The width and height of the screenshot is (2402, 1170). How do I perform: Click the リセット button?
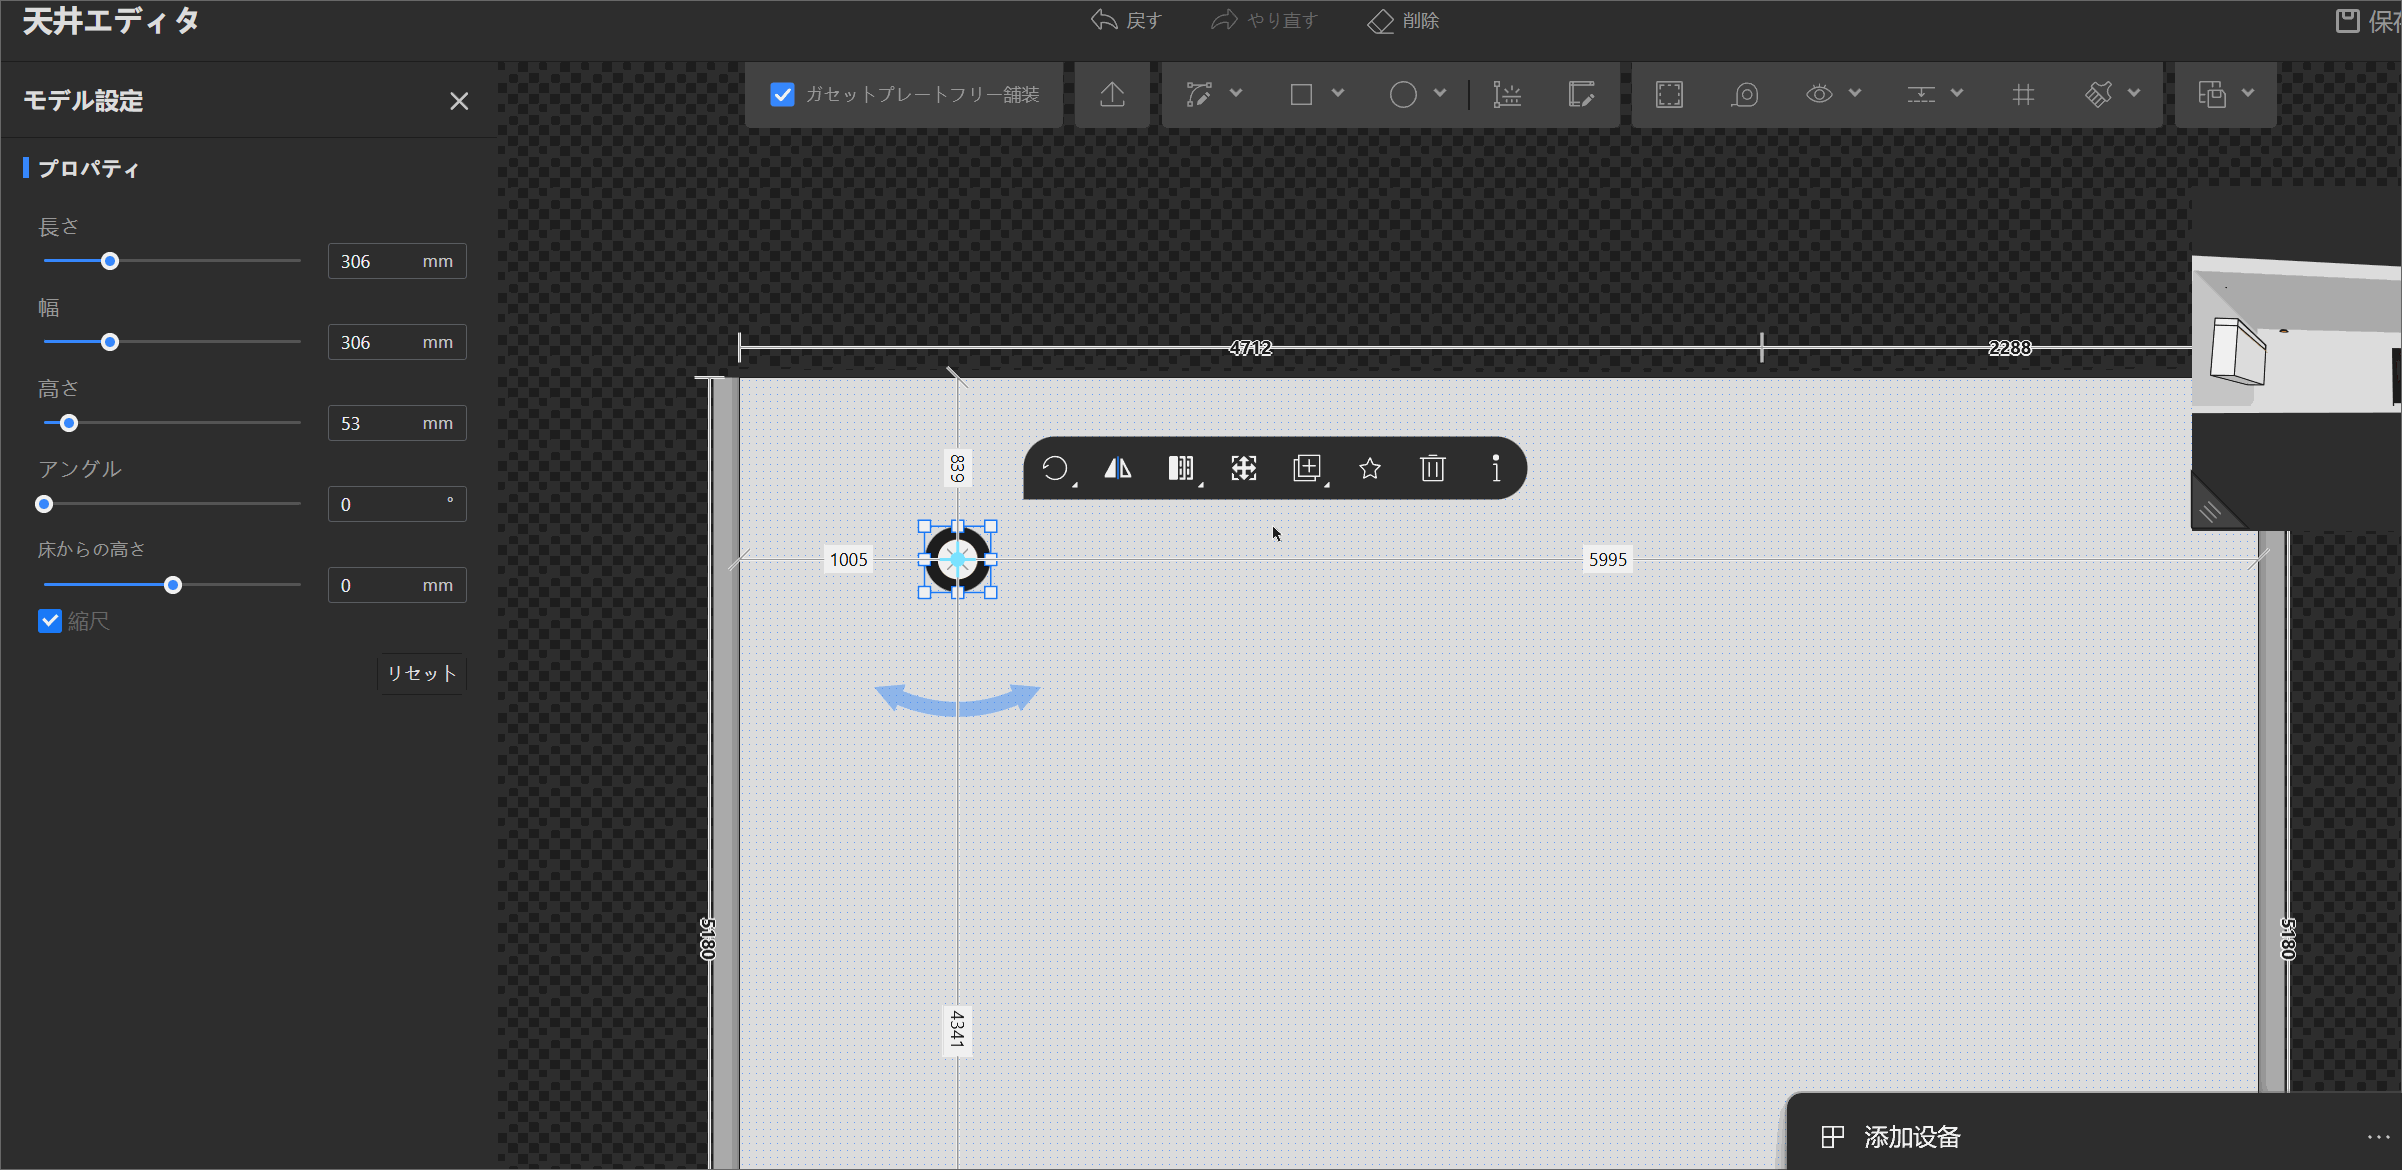[x=422, y=674]
